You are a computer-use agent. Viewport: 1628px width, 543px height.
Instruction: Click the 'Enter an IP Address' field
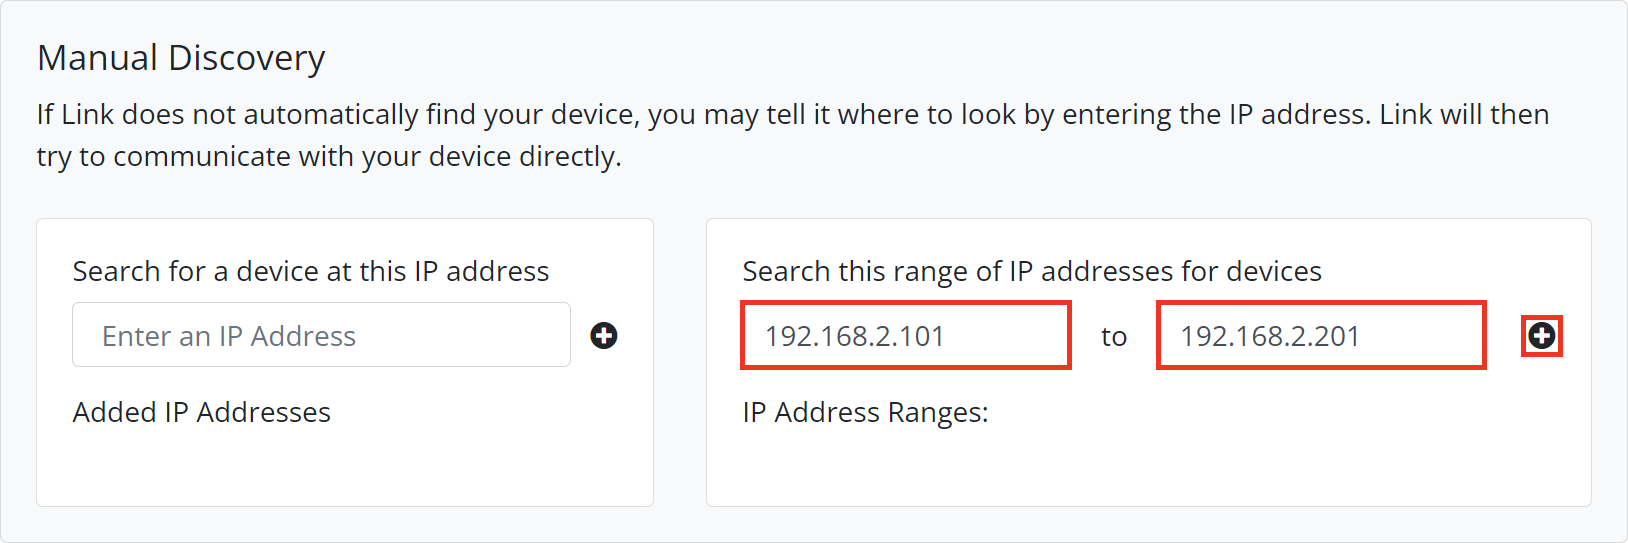(321, 336)
